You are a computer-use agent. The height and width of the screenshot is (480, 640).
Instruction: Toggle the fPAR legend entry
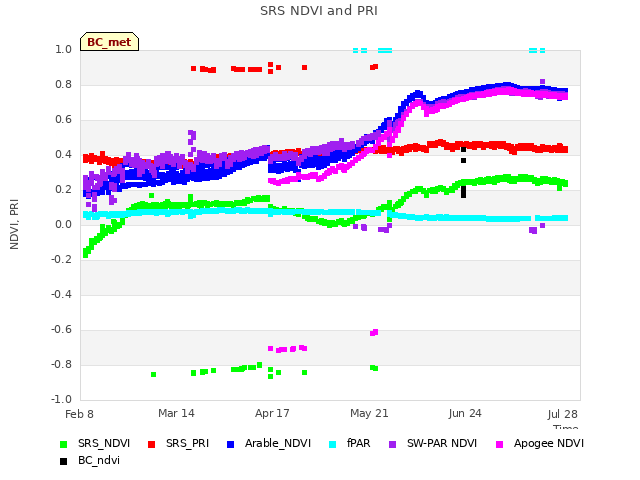click(x=350, y=444)
